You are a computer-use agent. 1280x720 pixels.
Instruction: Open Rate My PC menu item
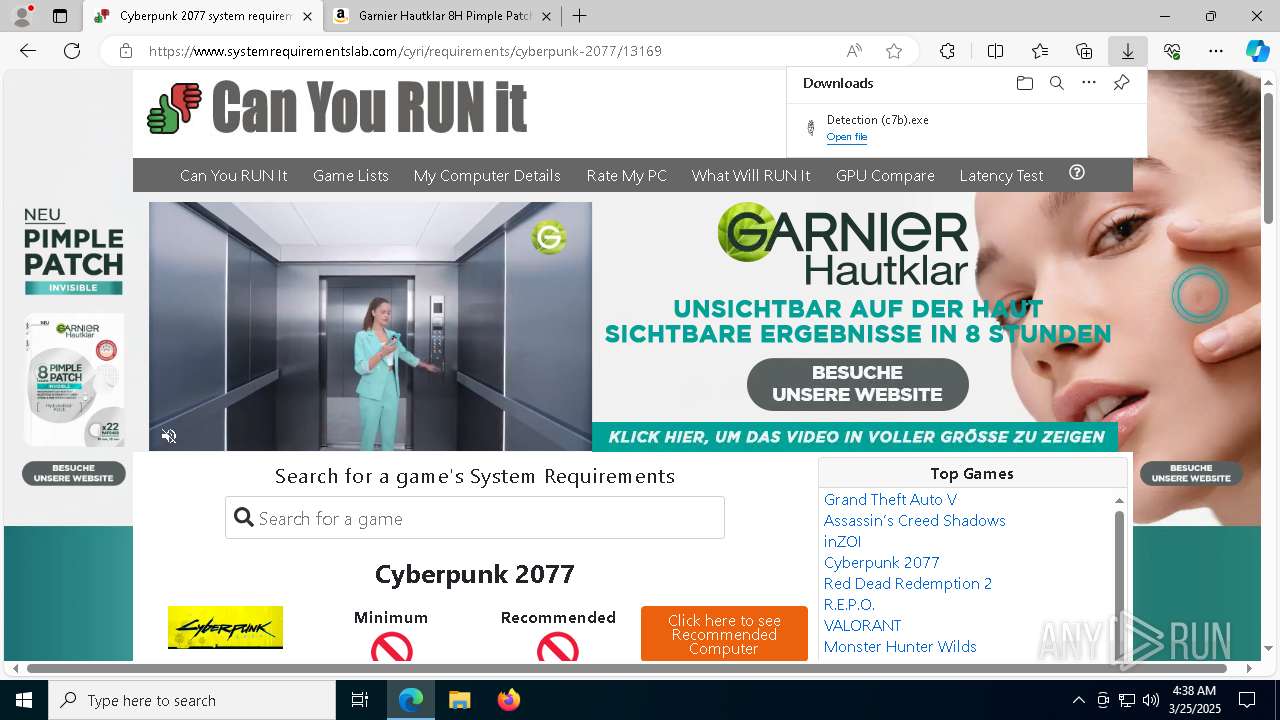tap(626, 175)
